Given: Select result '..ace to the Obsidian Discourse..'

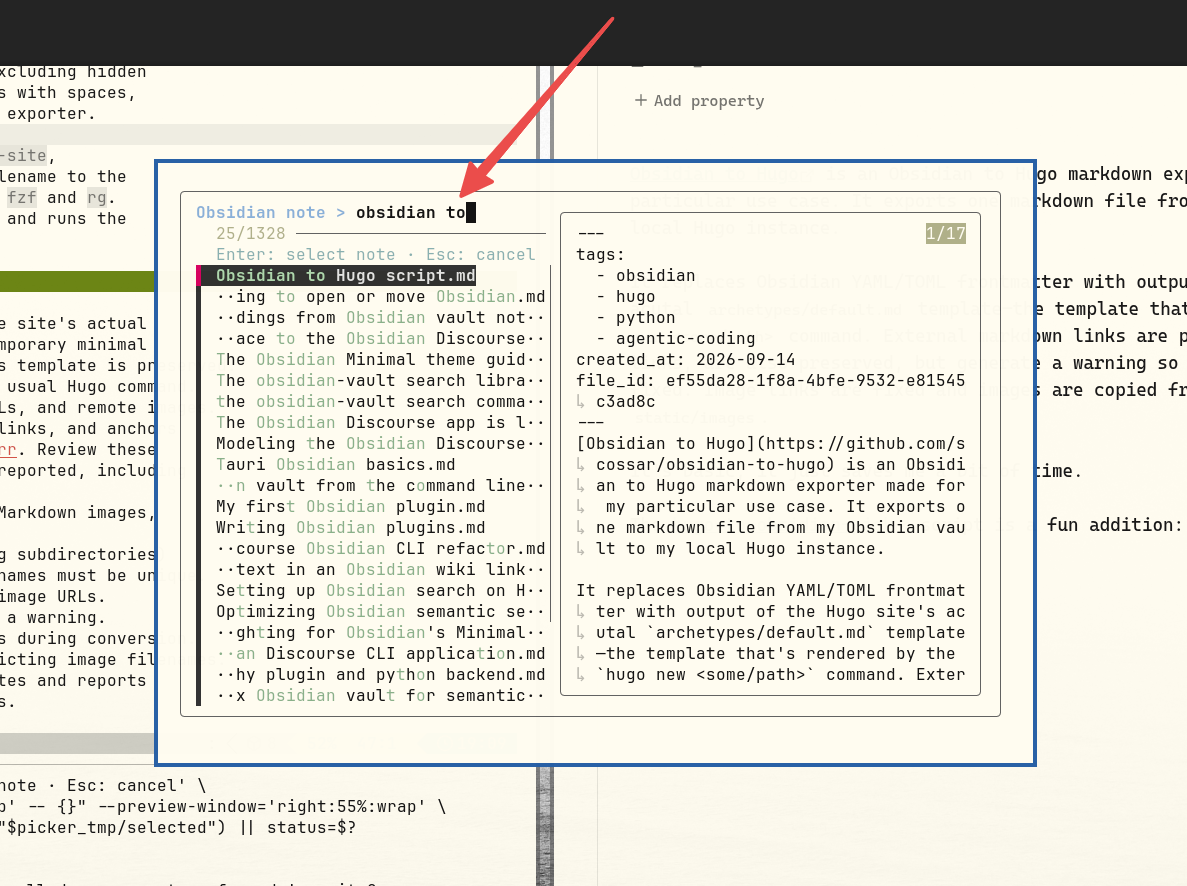Looking at the screenshot, I should click(380, 338).
